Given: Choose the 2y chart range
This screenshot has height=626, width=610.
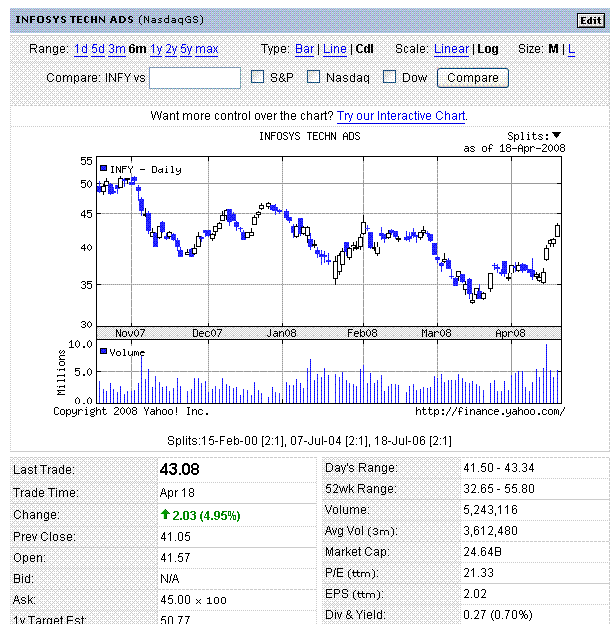Looking at the screenshot, I should click(171, 49).
